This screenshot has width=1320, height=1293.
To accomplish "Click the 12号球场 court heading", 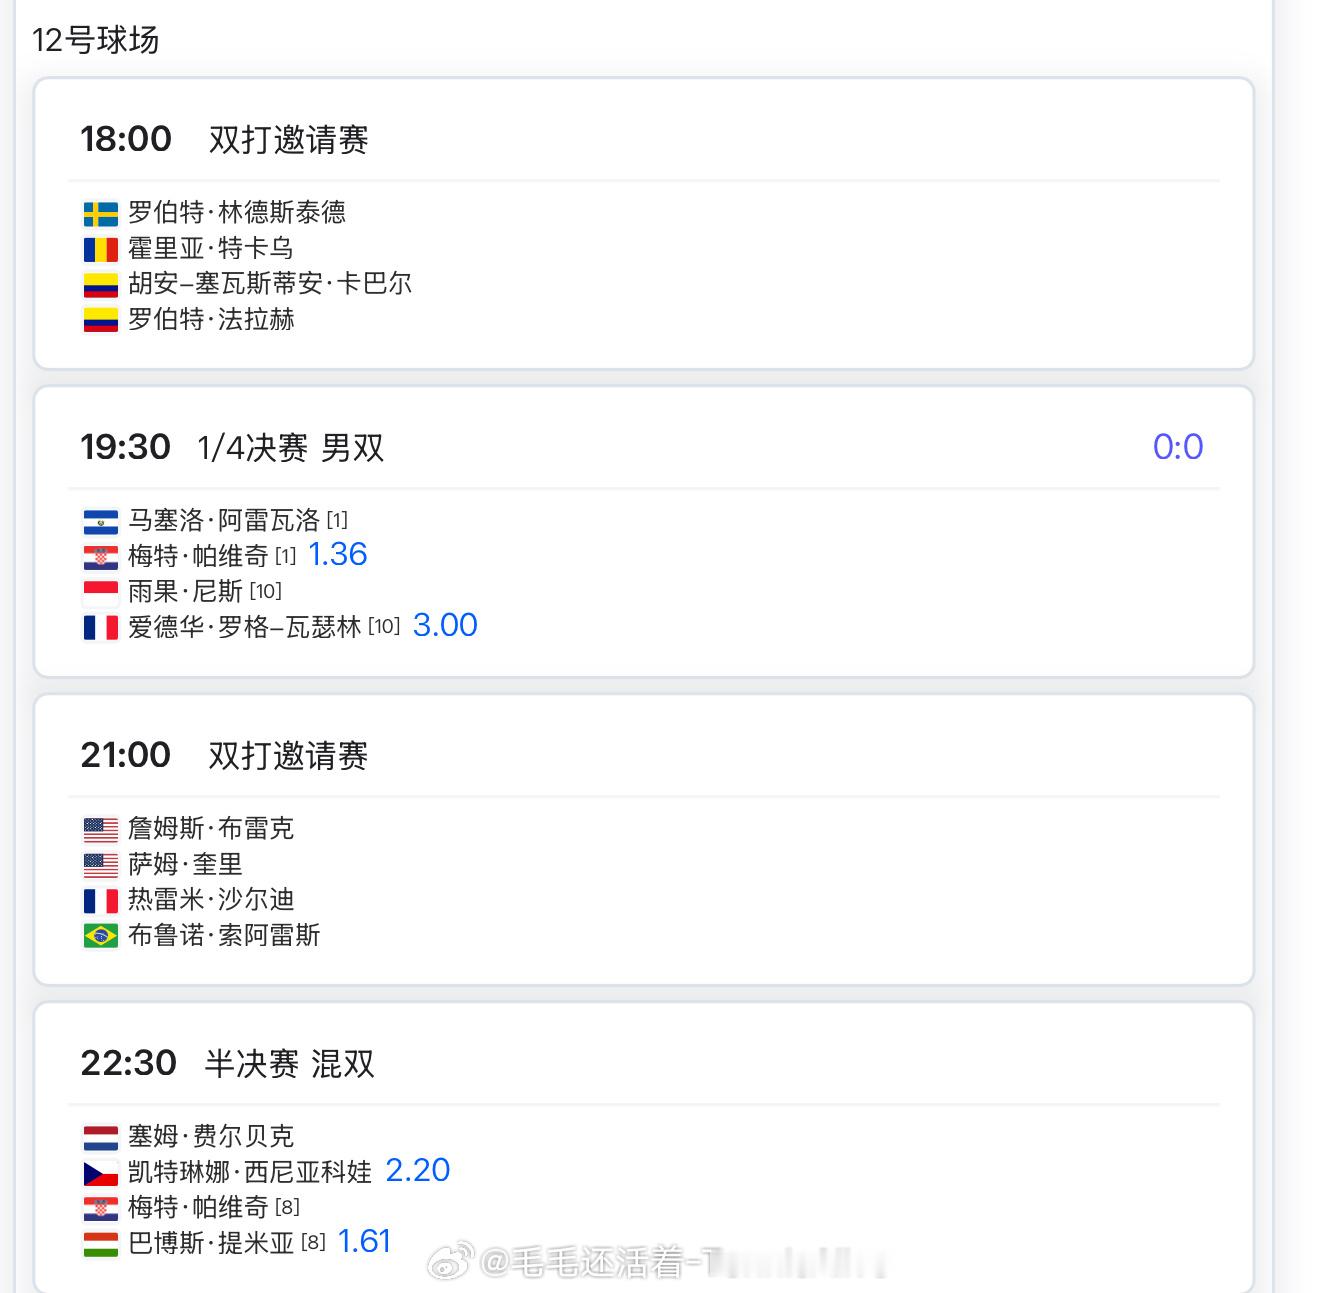I will coord(95,40).
